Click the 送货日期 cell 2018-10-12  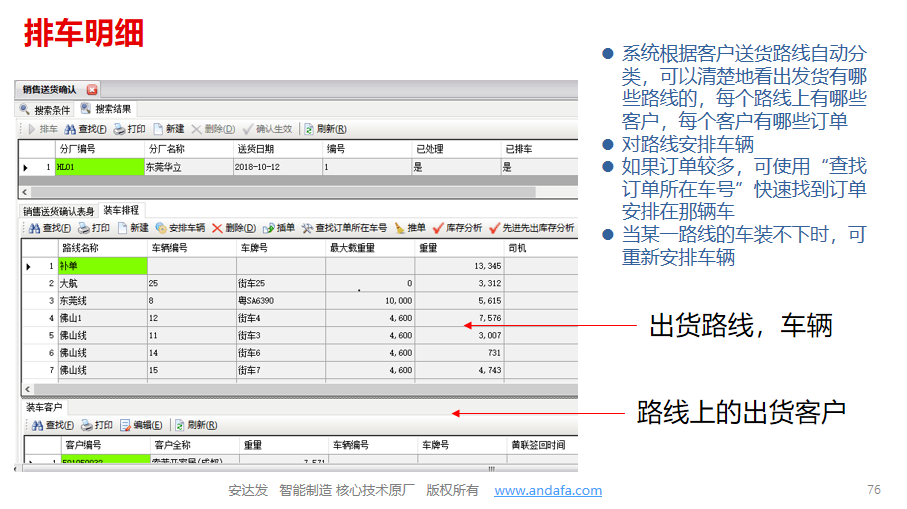point(257,167)
